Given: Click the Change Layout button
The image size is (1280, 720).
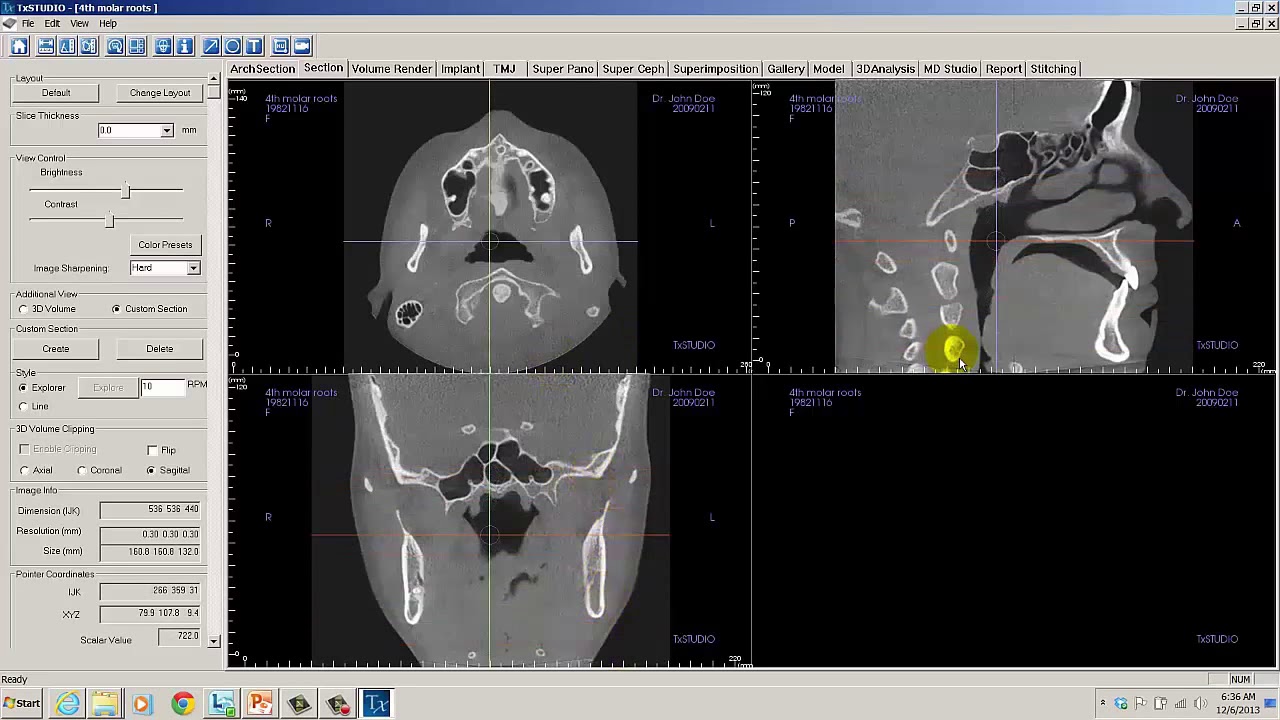Looking at the screenshot, I should coord(160,93).
